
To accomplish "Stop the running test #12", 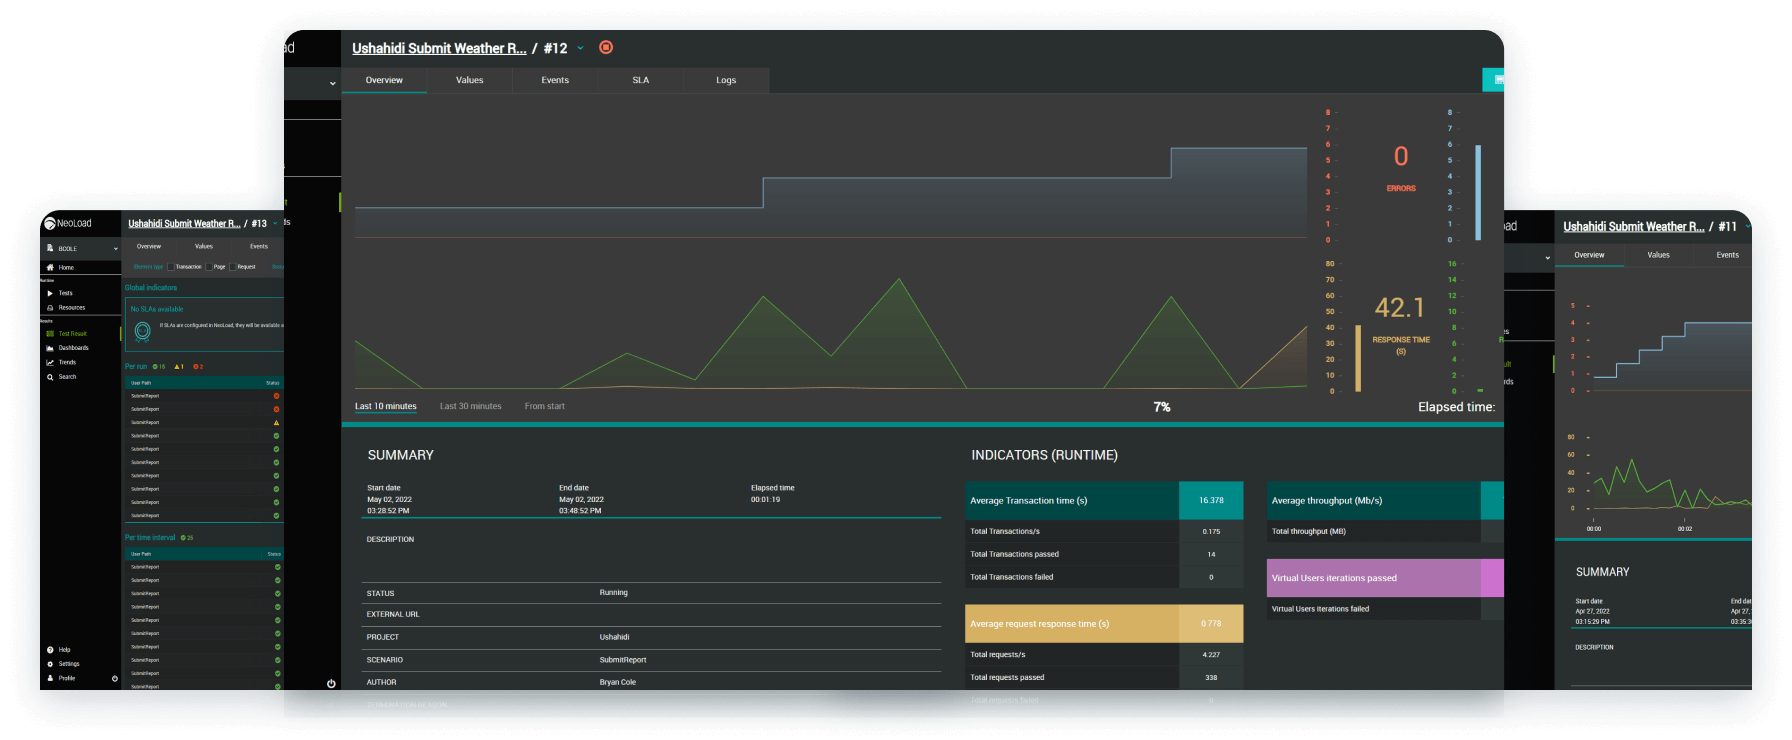I will 606,47.
